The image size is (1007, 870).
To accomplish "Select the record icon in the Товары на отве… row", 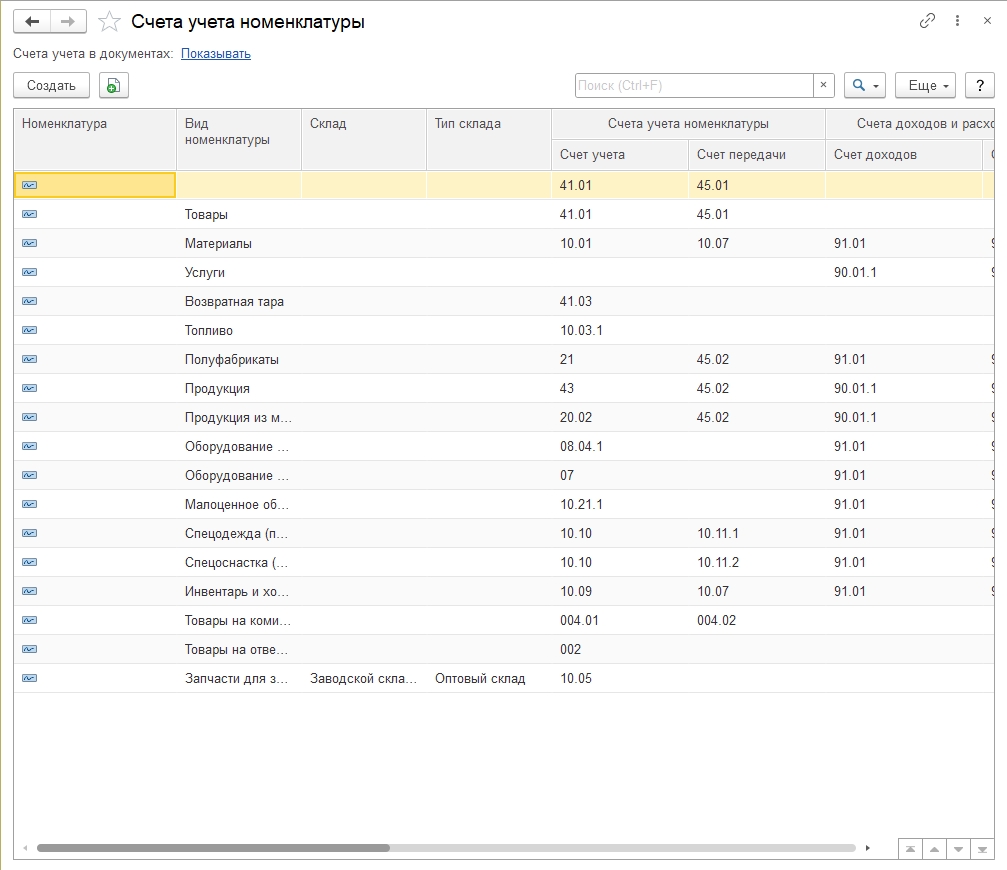I will coord(30,649).
